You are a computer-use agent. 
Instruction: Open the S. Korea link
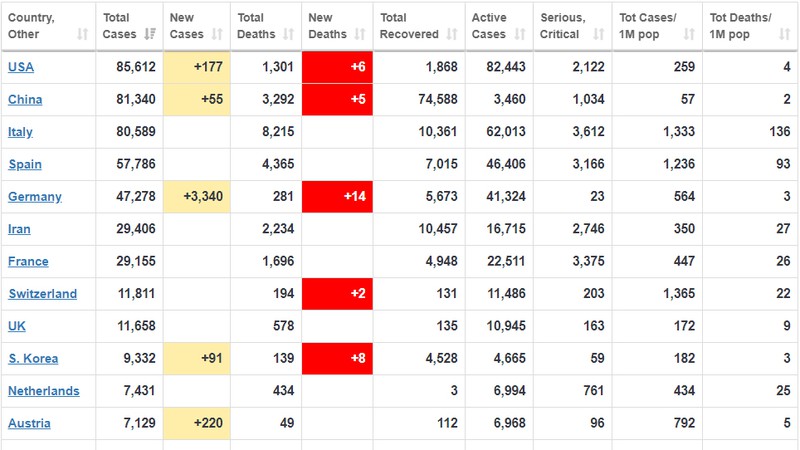(x=33, y=359)
